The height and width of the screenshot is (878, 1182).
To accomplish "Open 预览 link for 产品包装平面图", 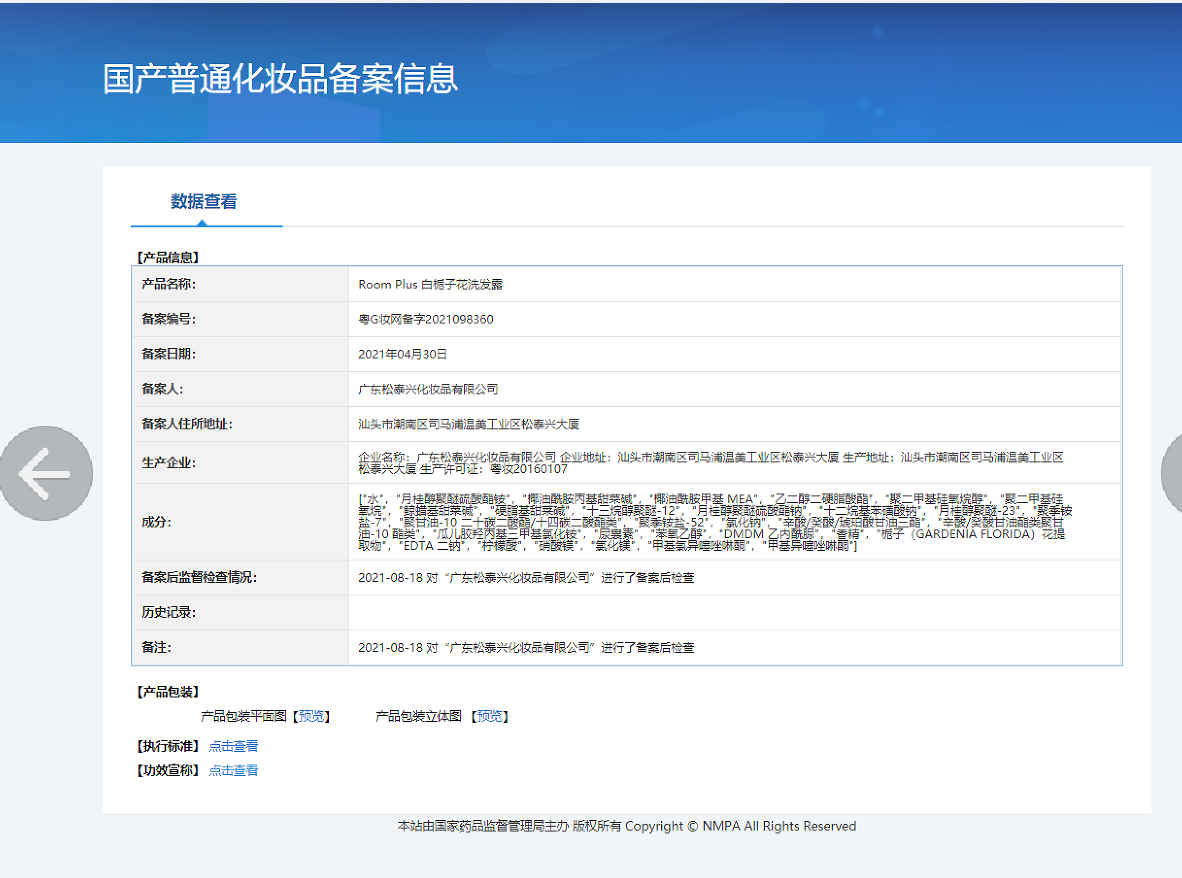I will (x=312, y=716).
